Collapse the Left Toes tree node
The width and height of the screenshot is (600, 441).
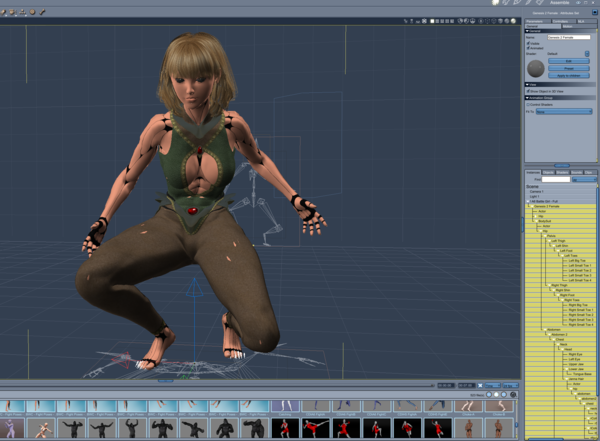tap(562, 255)
